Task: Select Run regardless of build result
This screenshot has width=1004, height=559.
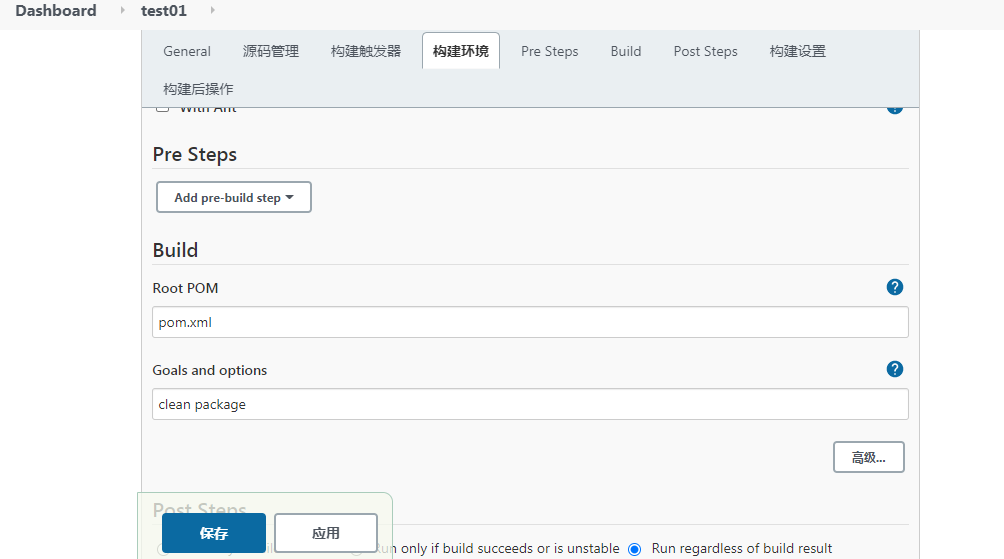Action: pos(635,549)
